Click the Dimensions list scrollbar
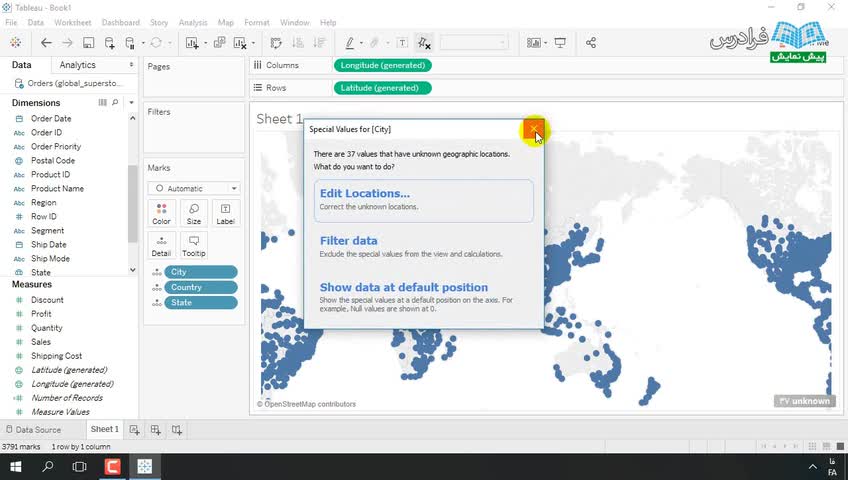The width and height of the screenshot is (848, 480). pyautogui.click(x=132, y=204)
